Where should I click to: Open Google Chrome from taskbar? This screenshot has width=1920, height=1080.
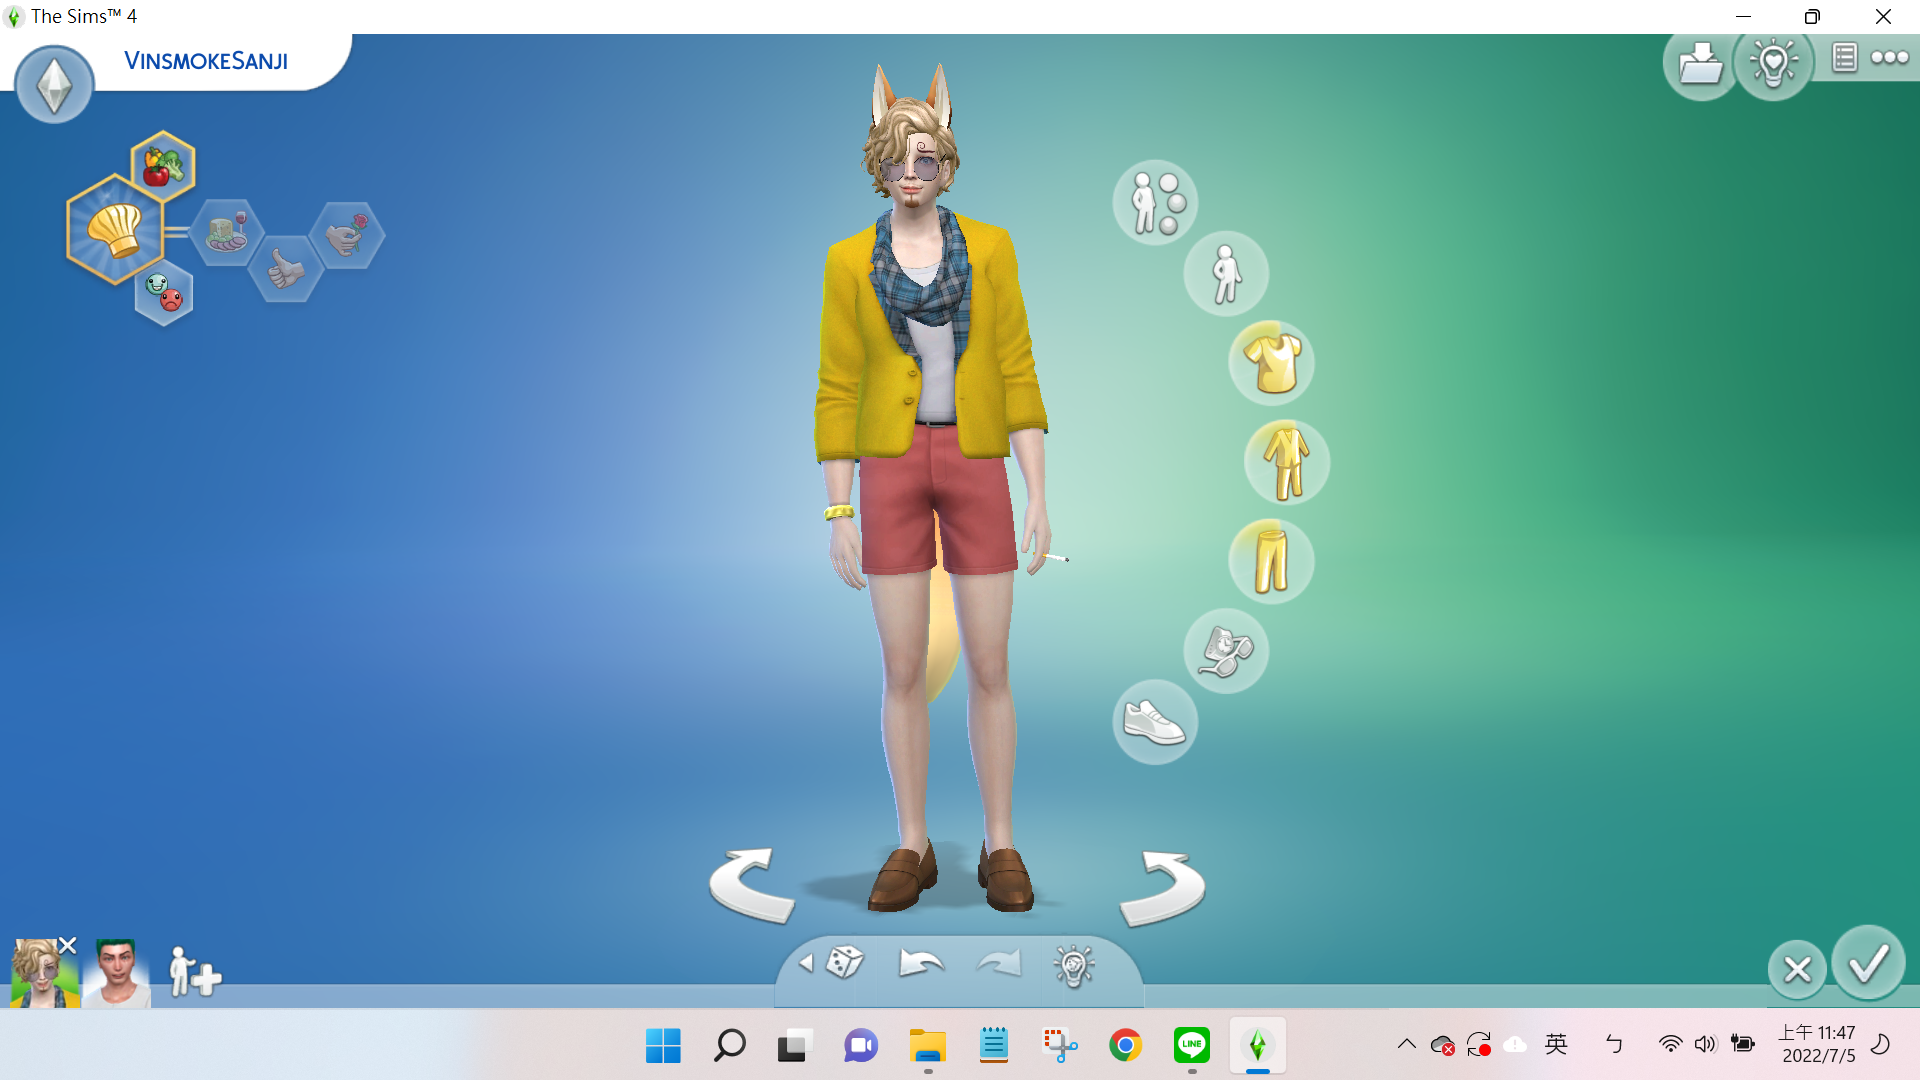(1126, 1045)
